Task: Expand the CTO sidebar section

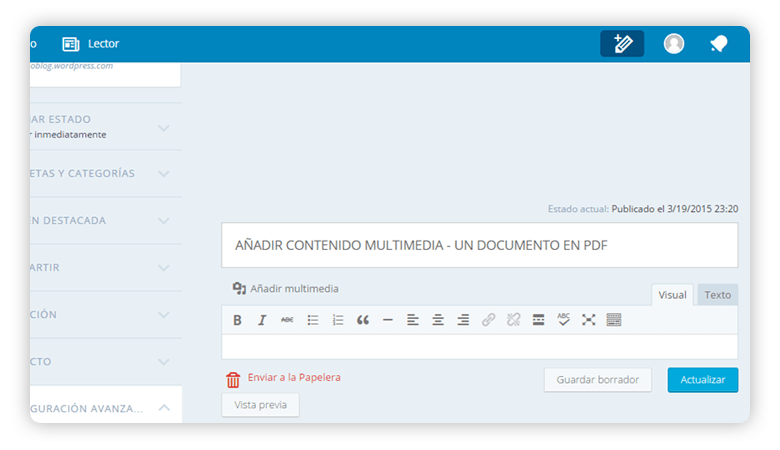Action: [164, 362]
